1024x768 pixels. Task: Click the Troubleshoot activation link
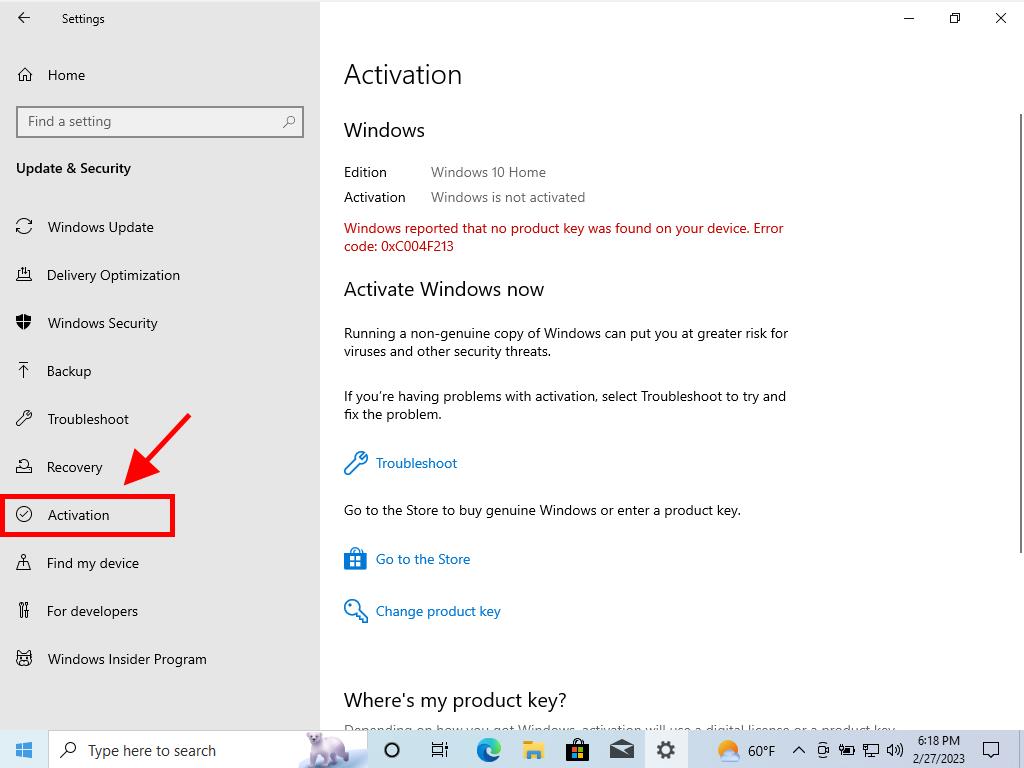[x=416, y=463]
